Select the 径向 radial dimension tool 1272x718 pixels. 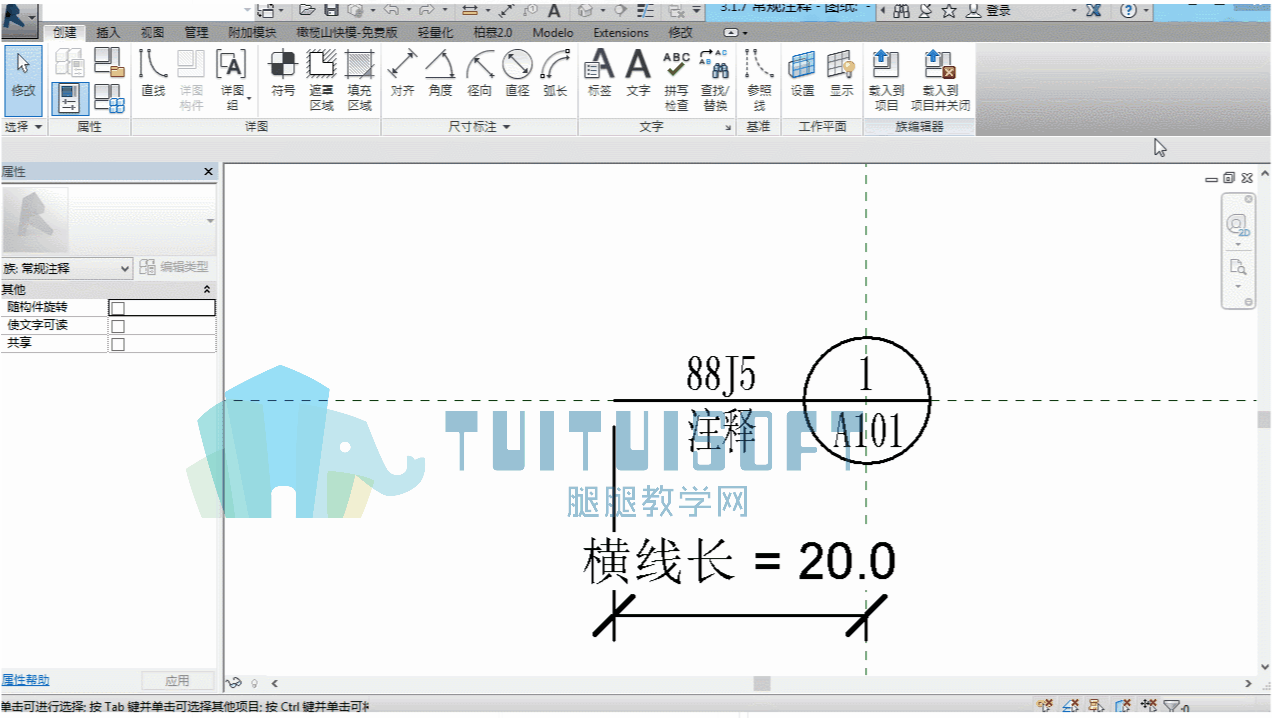tap(479, 74)
